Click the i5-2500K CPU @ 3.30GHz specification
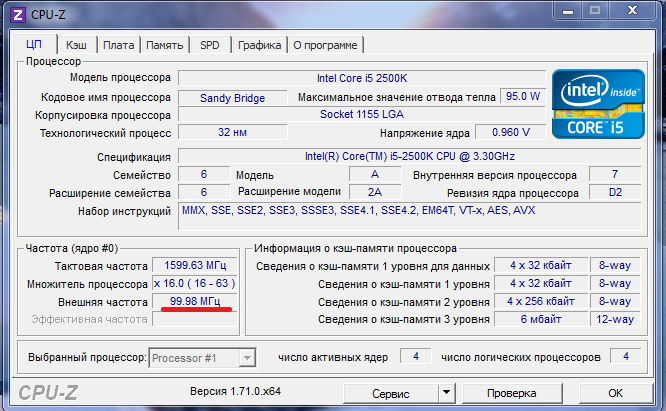 click(x=409, y=156)
